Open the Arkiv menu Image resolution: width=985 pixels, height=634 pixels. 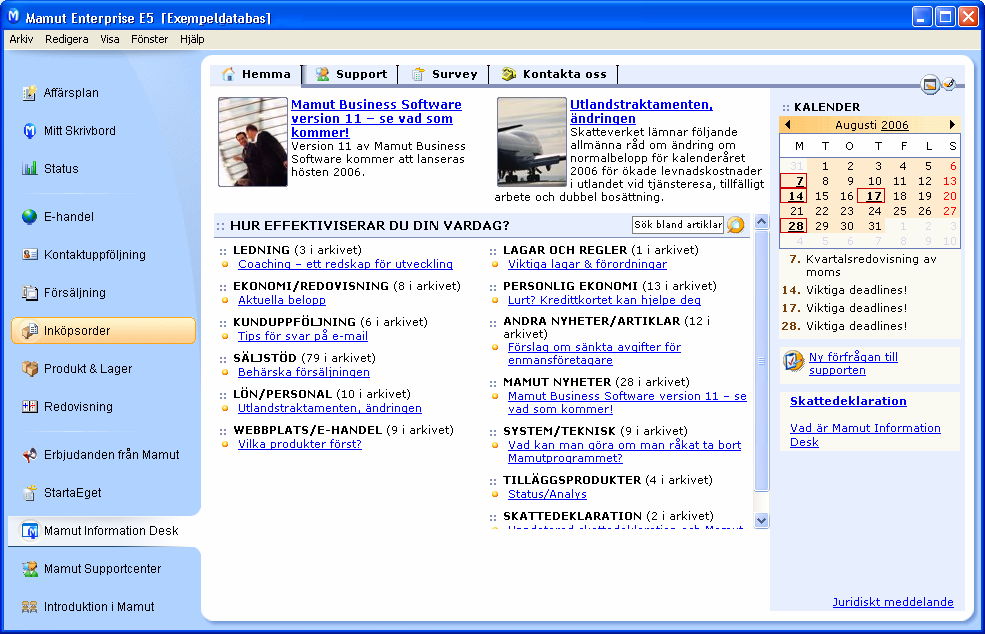(21, 39)
